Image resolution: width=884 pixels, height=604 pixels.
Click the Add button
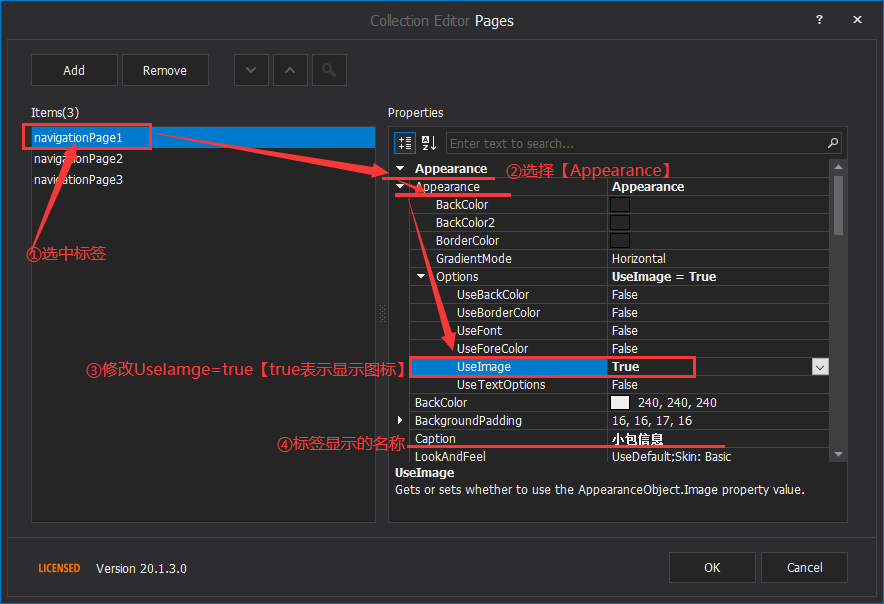[73, 69]
